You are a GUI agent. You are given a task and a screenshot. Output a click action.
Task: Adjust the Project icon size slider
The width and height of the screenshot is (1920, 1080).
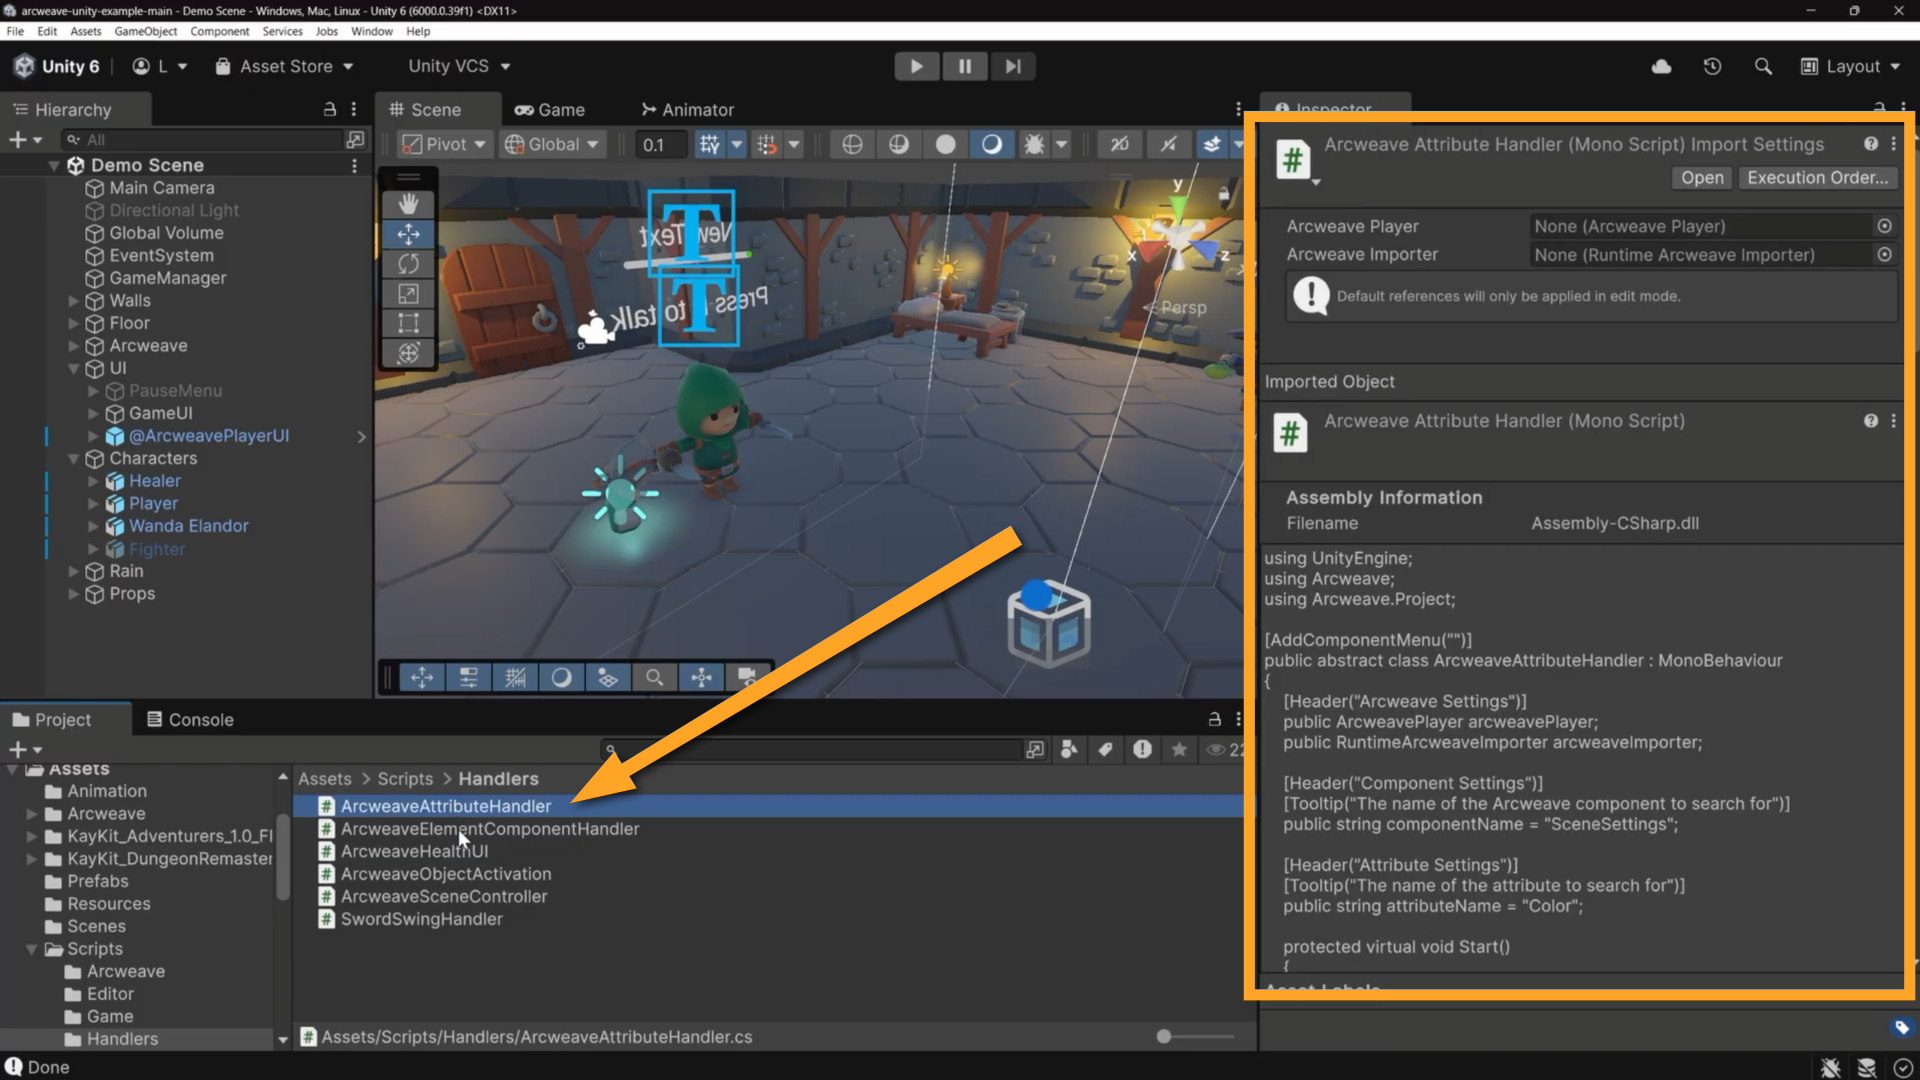click(x=1164, y=1037)
